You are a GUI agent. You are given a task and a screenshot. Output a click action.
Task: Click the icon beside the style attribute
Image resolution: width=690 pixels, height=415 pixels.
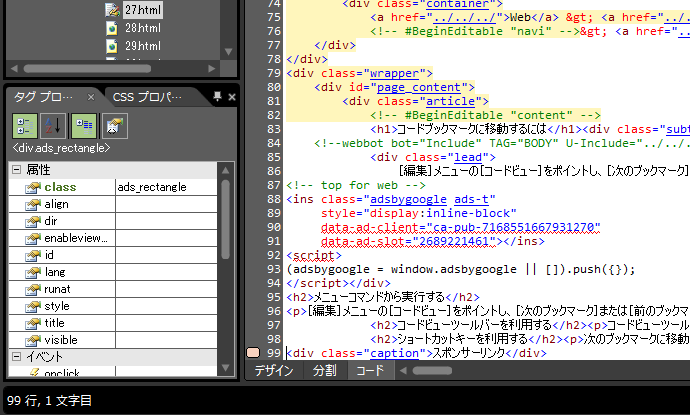[33, 306]
